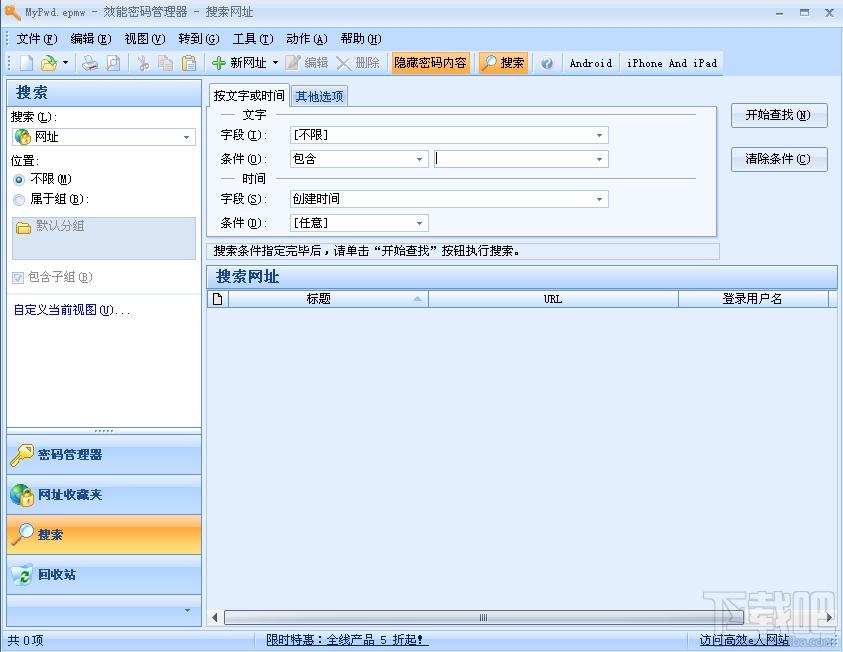
Task: Sort by URL column header
Action: [x=553, y=299]
